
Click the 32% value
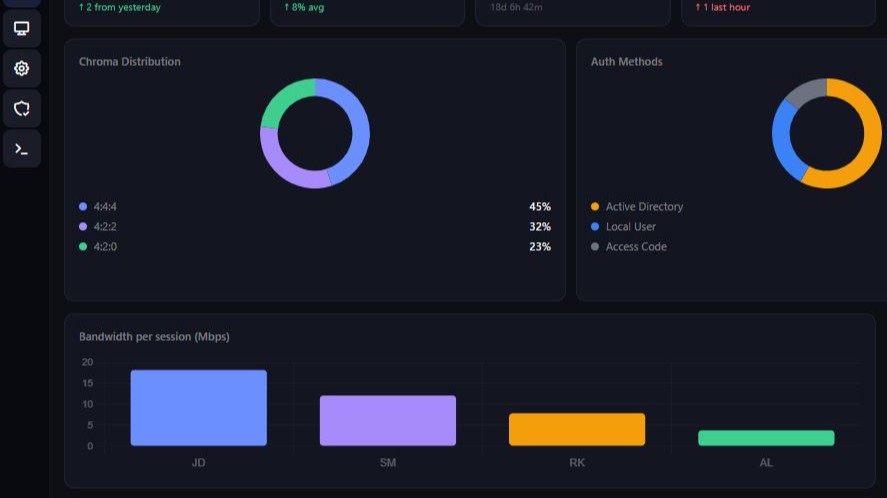point(540,226)
